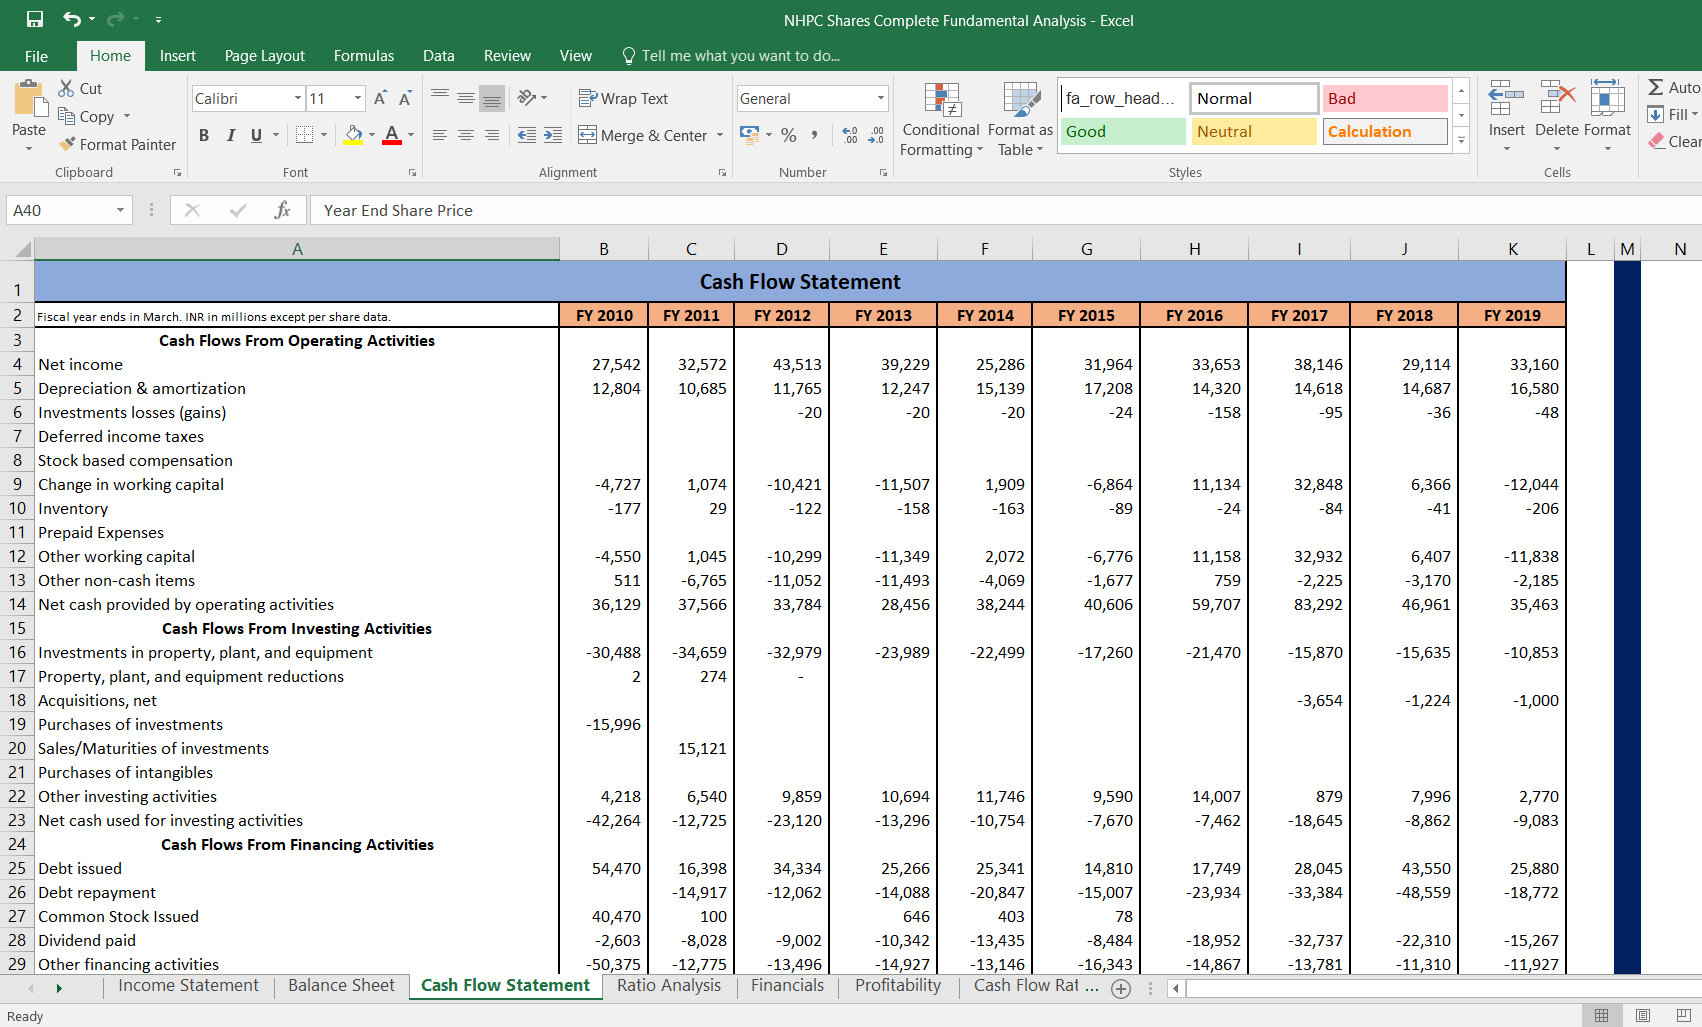Click the Format Cells icon
Screen dimensions: 1702x1027
[x=1607, y=98]
